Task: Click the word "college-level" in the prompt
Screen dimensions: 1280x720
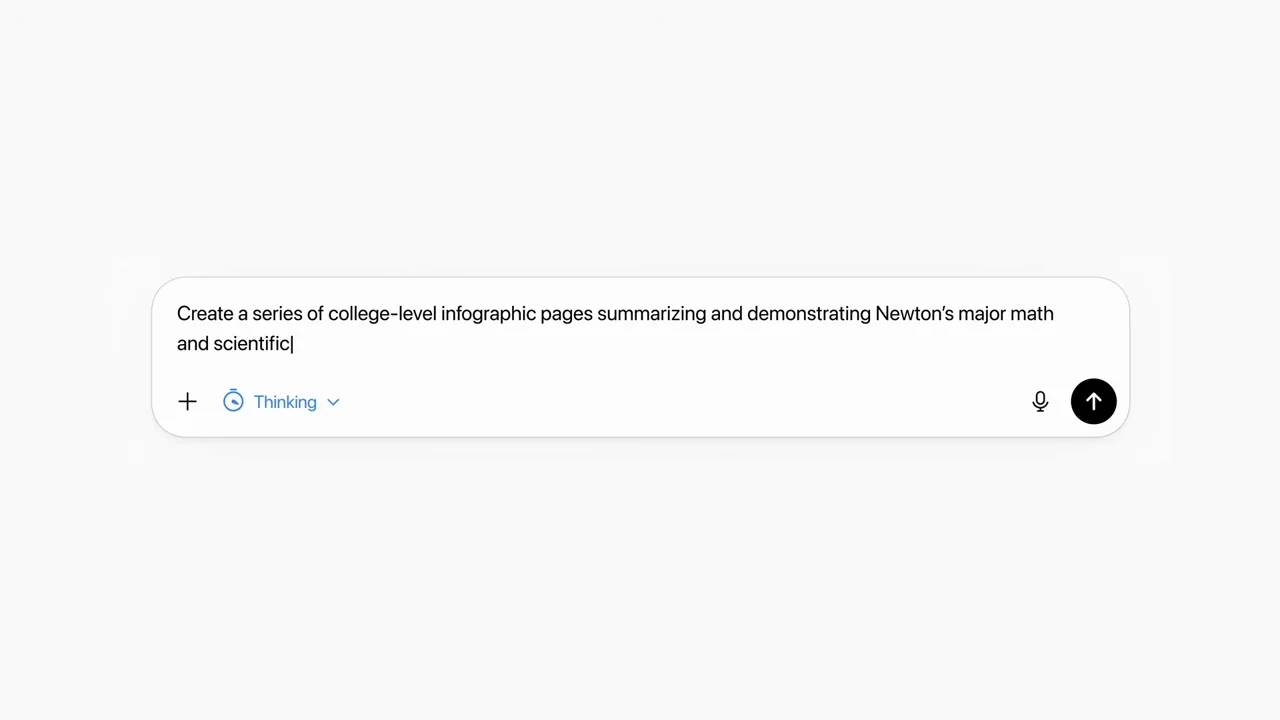Action: 382,314
